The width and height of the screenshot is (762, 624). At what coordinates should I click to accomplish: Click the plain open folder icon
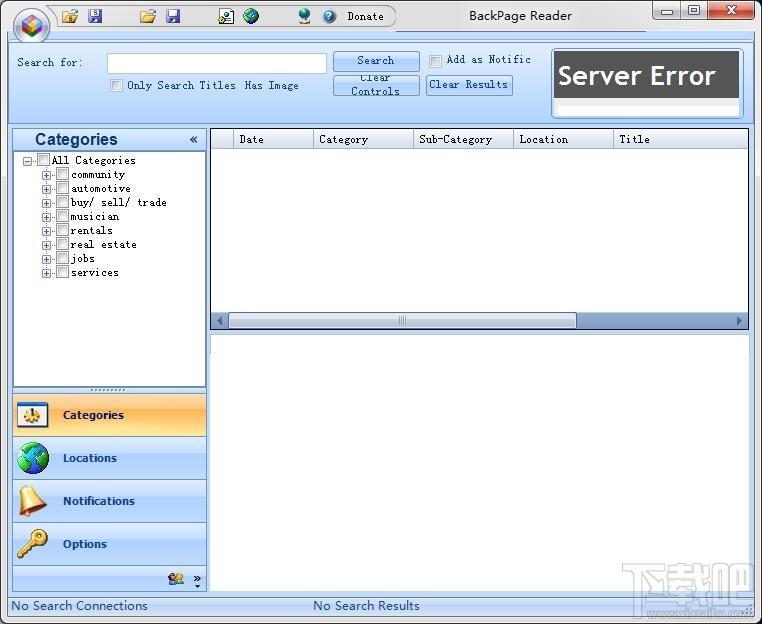coord(148,16)
